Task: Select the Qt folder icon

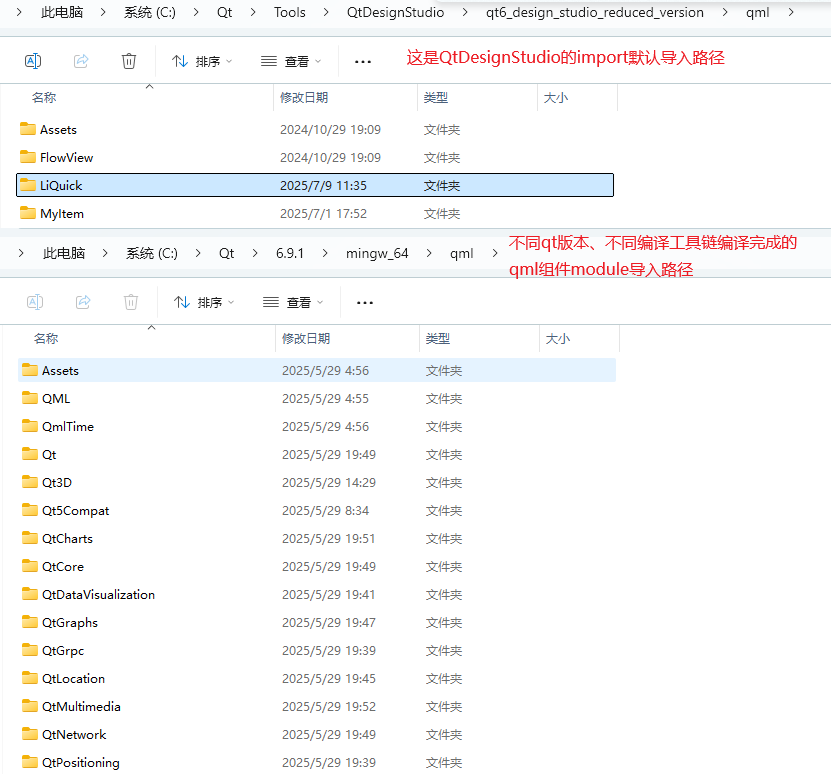Action: [x=30, y=454]
